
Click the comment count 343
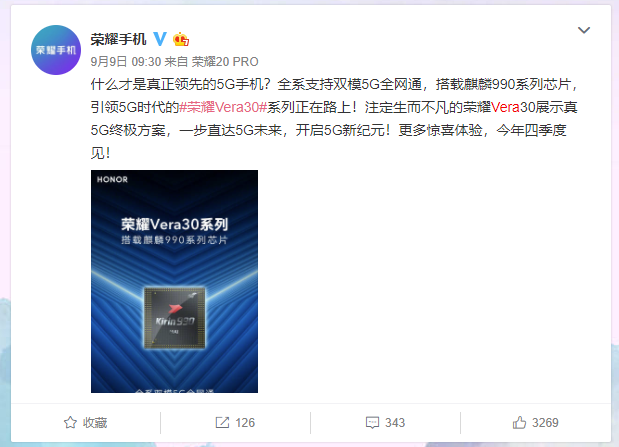(395, 423)
